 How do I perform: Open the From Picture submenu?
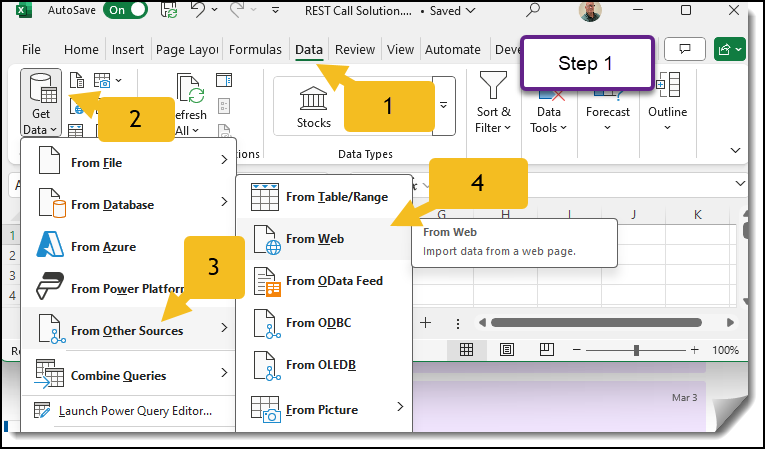click(324, 409)
